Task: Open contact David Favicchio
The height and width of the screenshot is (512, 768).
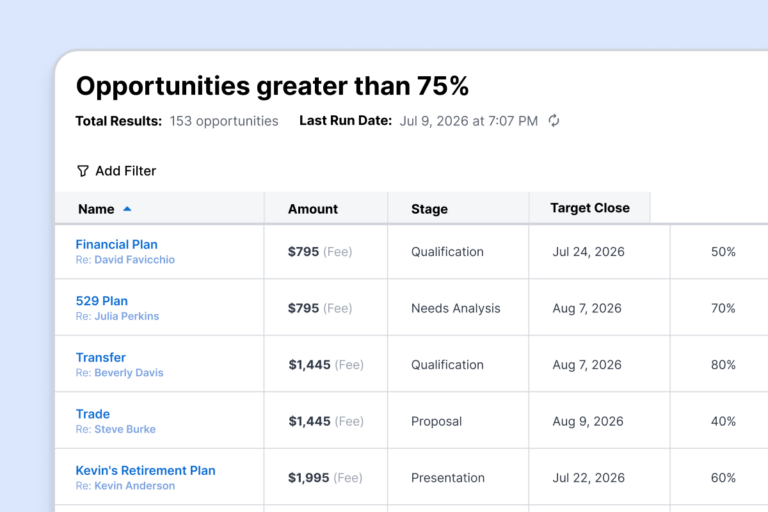Action: [134, 260]
